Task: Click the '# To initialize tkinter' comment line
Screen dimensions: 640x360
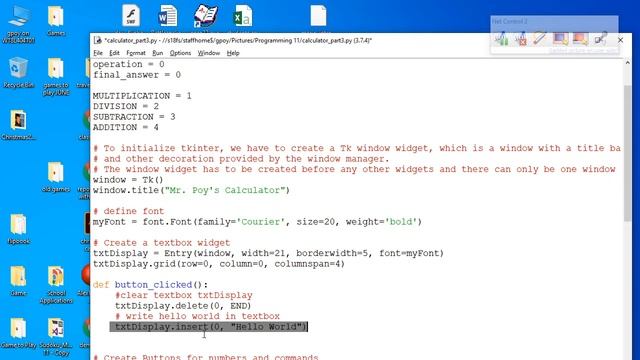Action: [357, 149]
